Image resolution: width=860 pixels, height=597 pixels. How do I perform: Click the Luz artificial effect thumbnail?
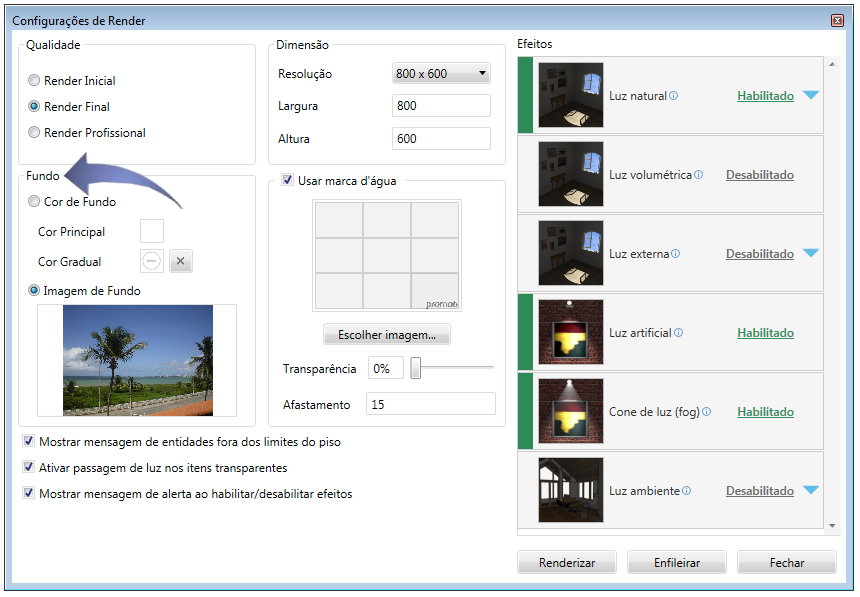(x=570, y=332)
